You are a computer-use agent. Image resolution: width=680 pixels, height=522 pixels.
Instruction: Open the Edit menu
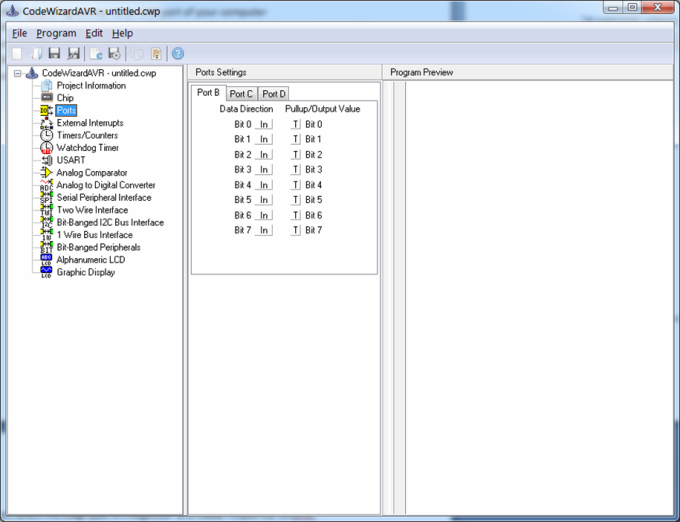(94, 33)
